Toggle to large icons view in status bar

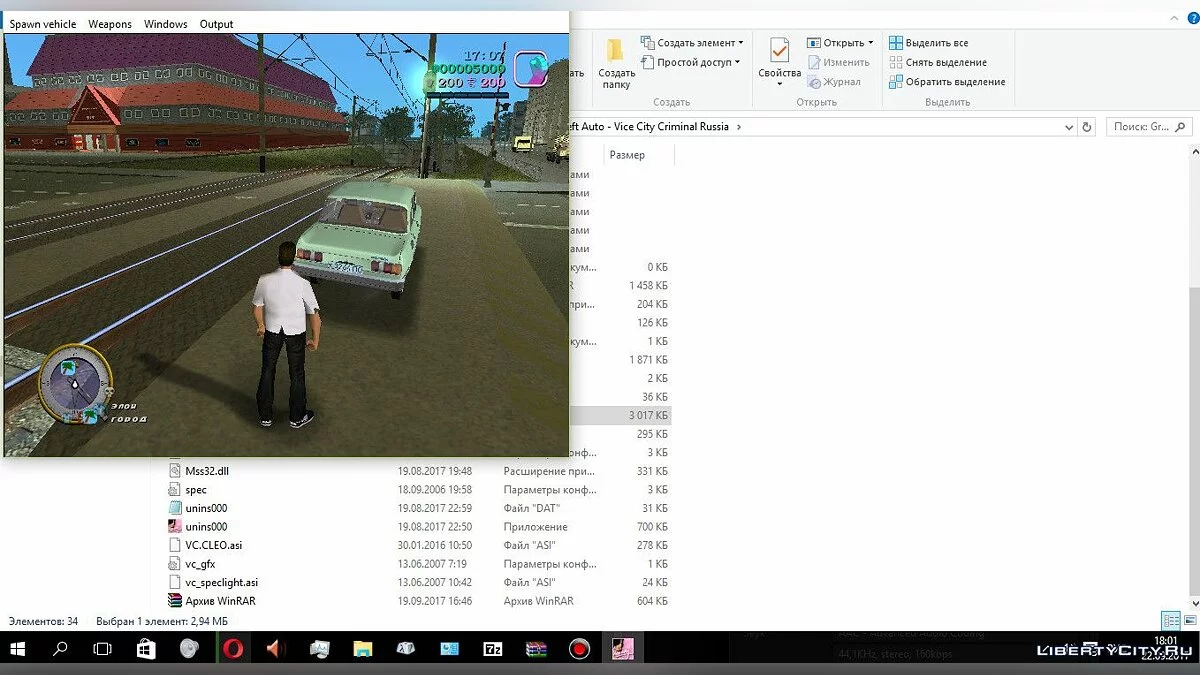[x=1188, y=620]
